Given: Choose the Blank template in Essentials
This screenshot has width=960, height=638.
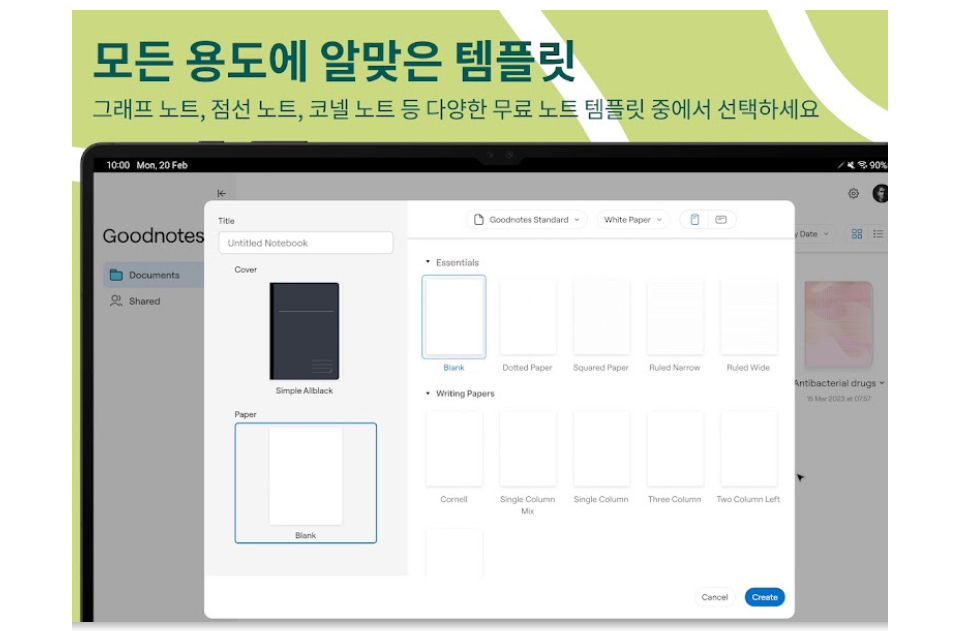Looking at the screenshot, I should (454, 317).
